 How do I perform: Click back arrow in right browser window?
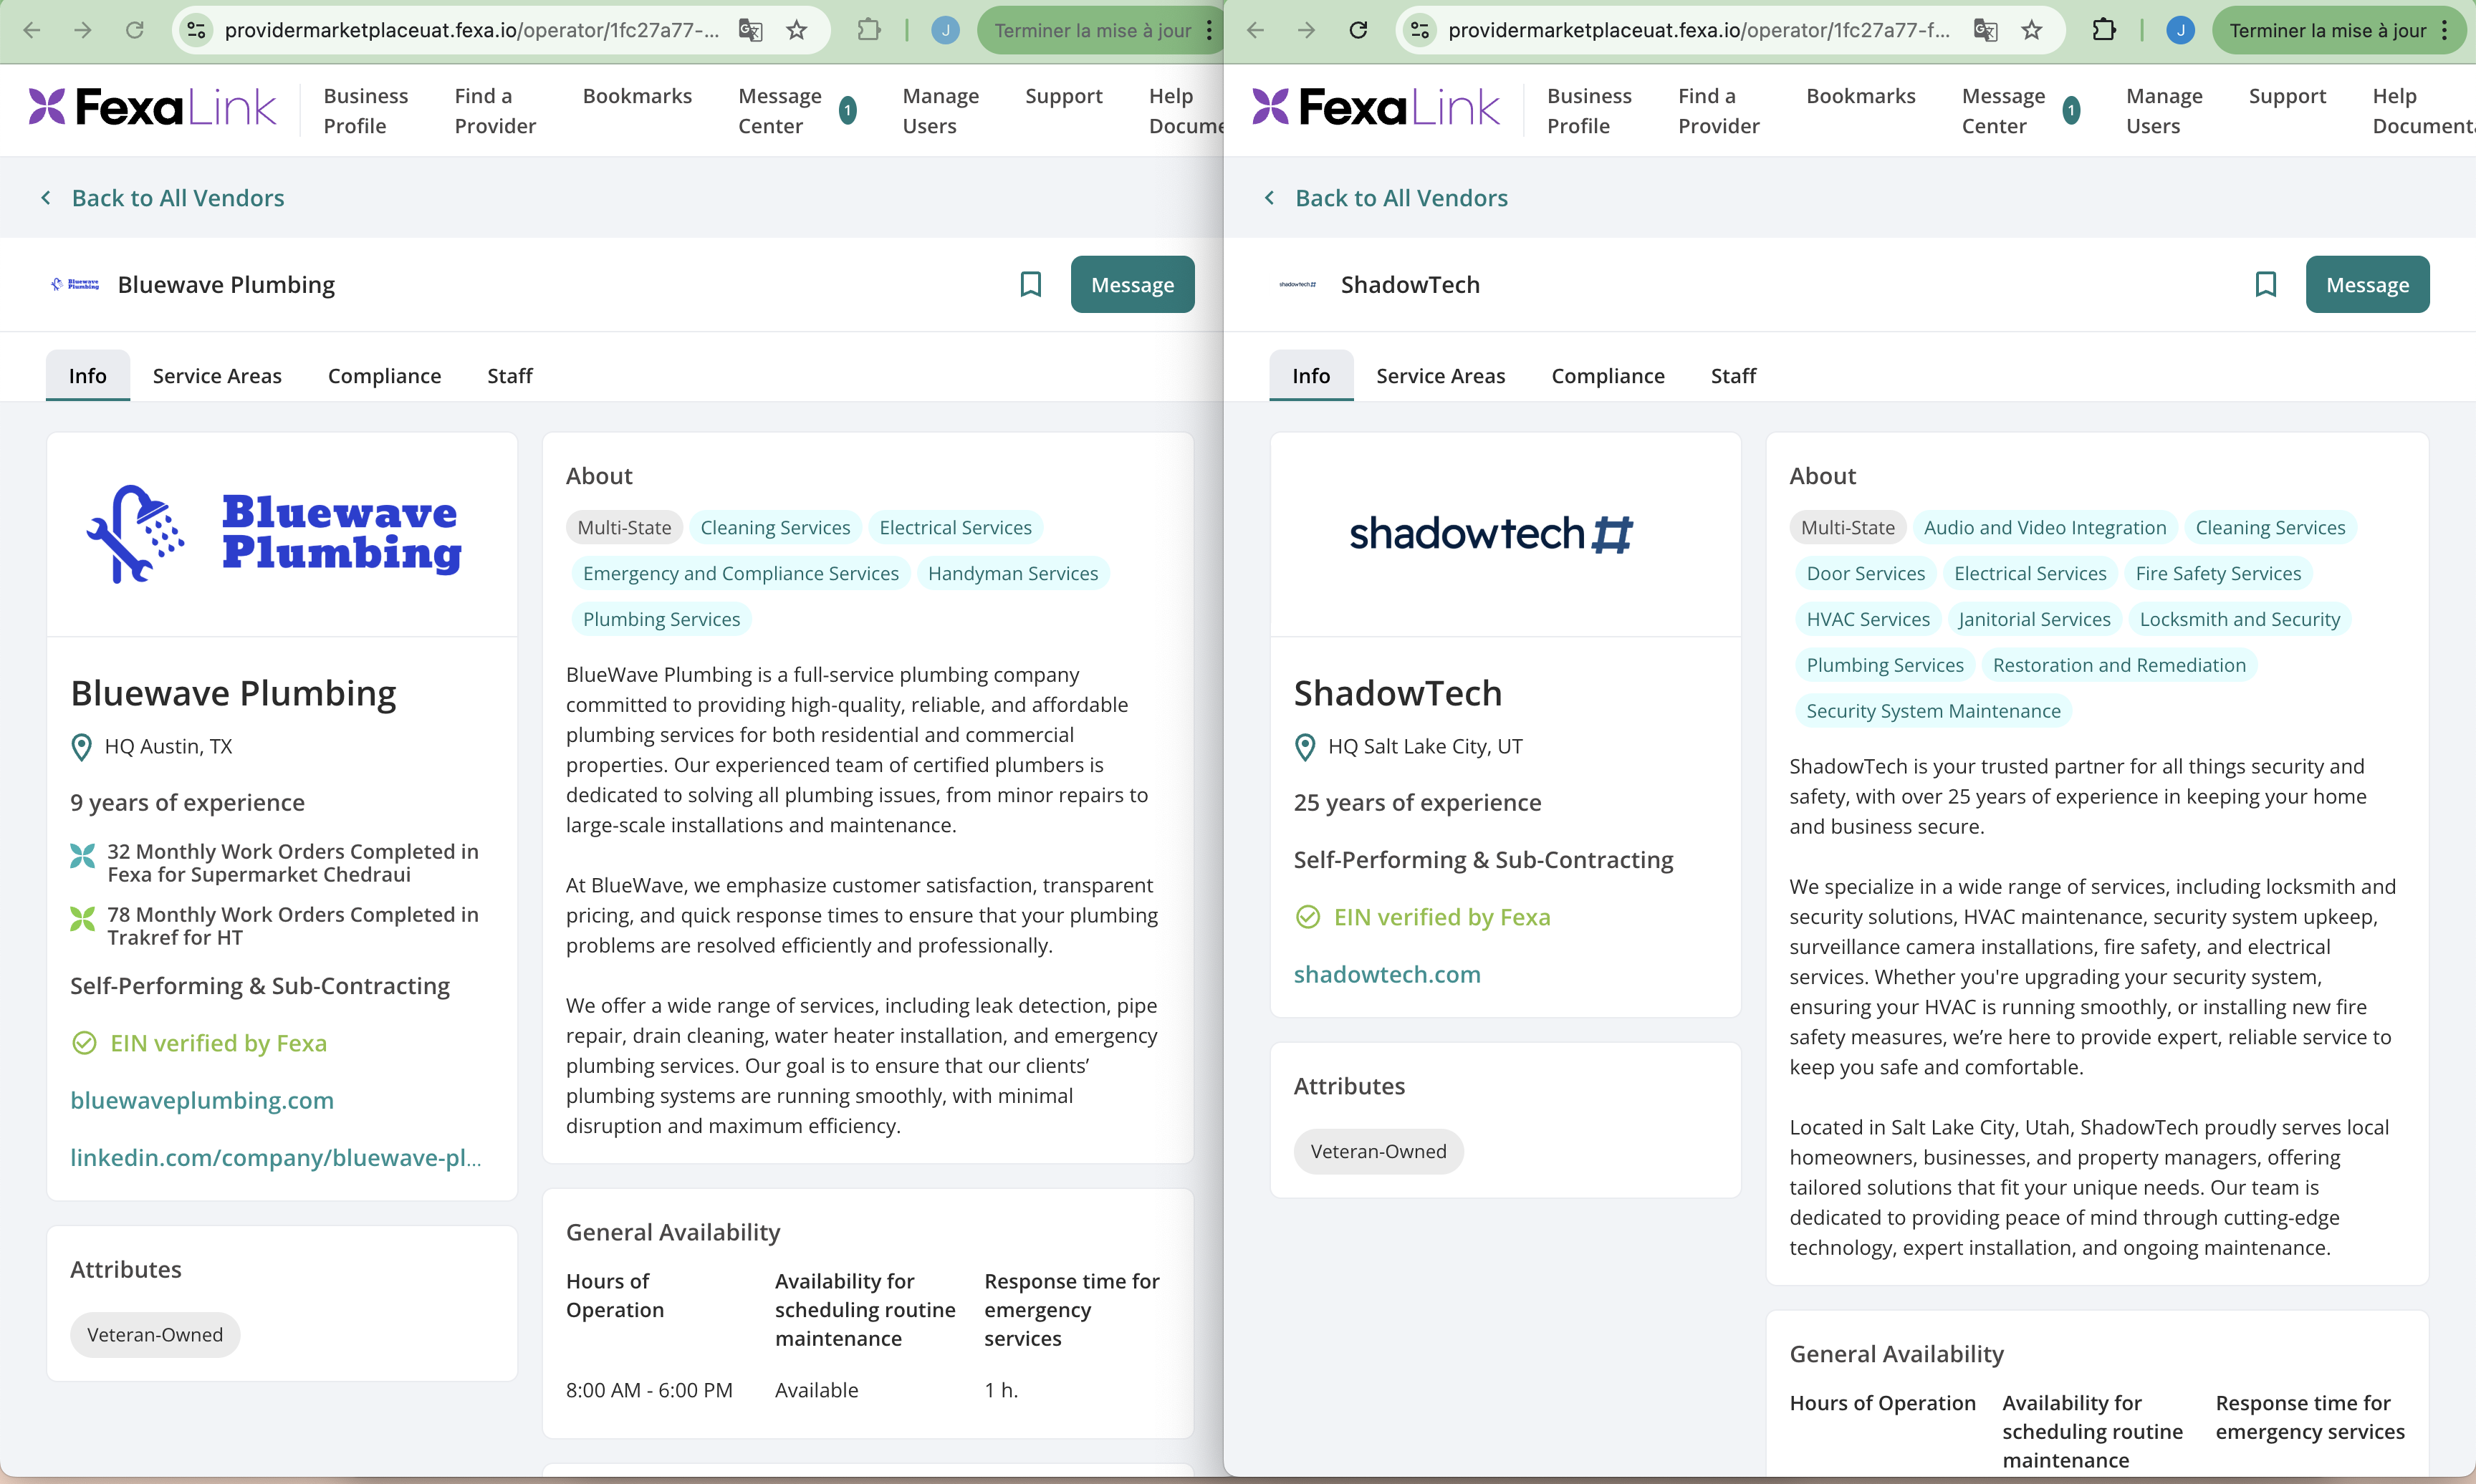(1255, 30)
